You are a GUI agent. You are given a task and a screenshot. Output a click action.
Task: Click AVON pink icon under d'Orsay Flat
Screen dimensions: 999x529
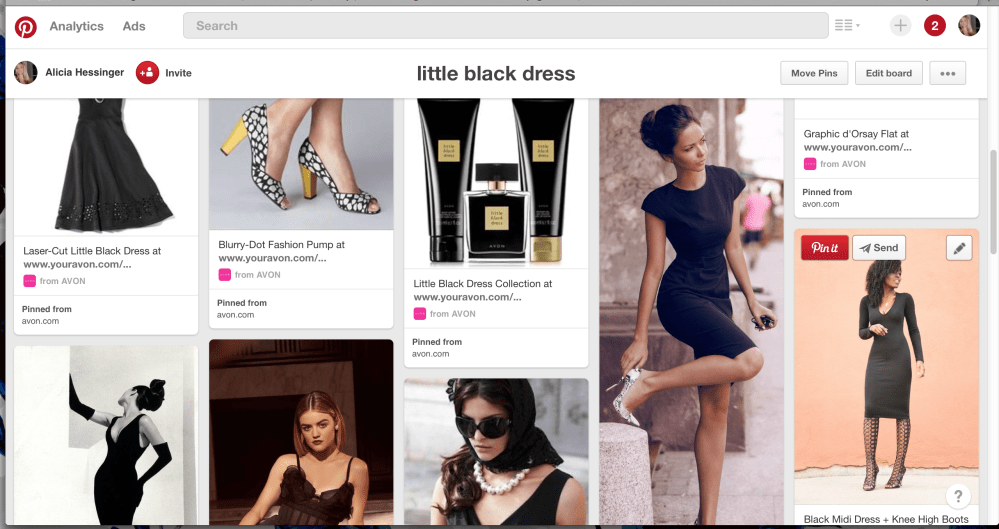pos(810,164)
